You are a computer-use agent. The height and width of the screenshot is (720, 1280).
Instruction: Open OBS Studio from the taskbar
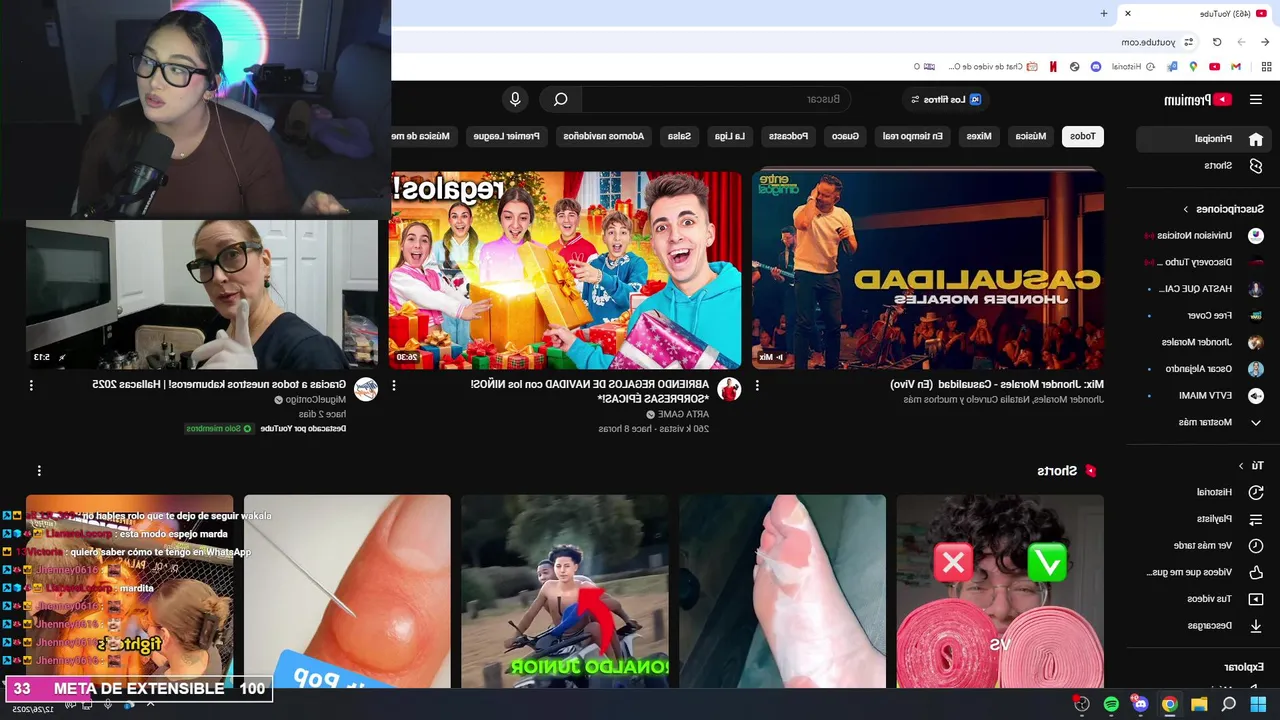(1082, 704)
